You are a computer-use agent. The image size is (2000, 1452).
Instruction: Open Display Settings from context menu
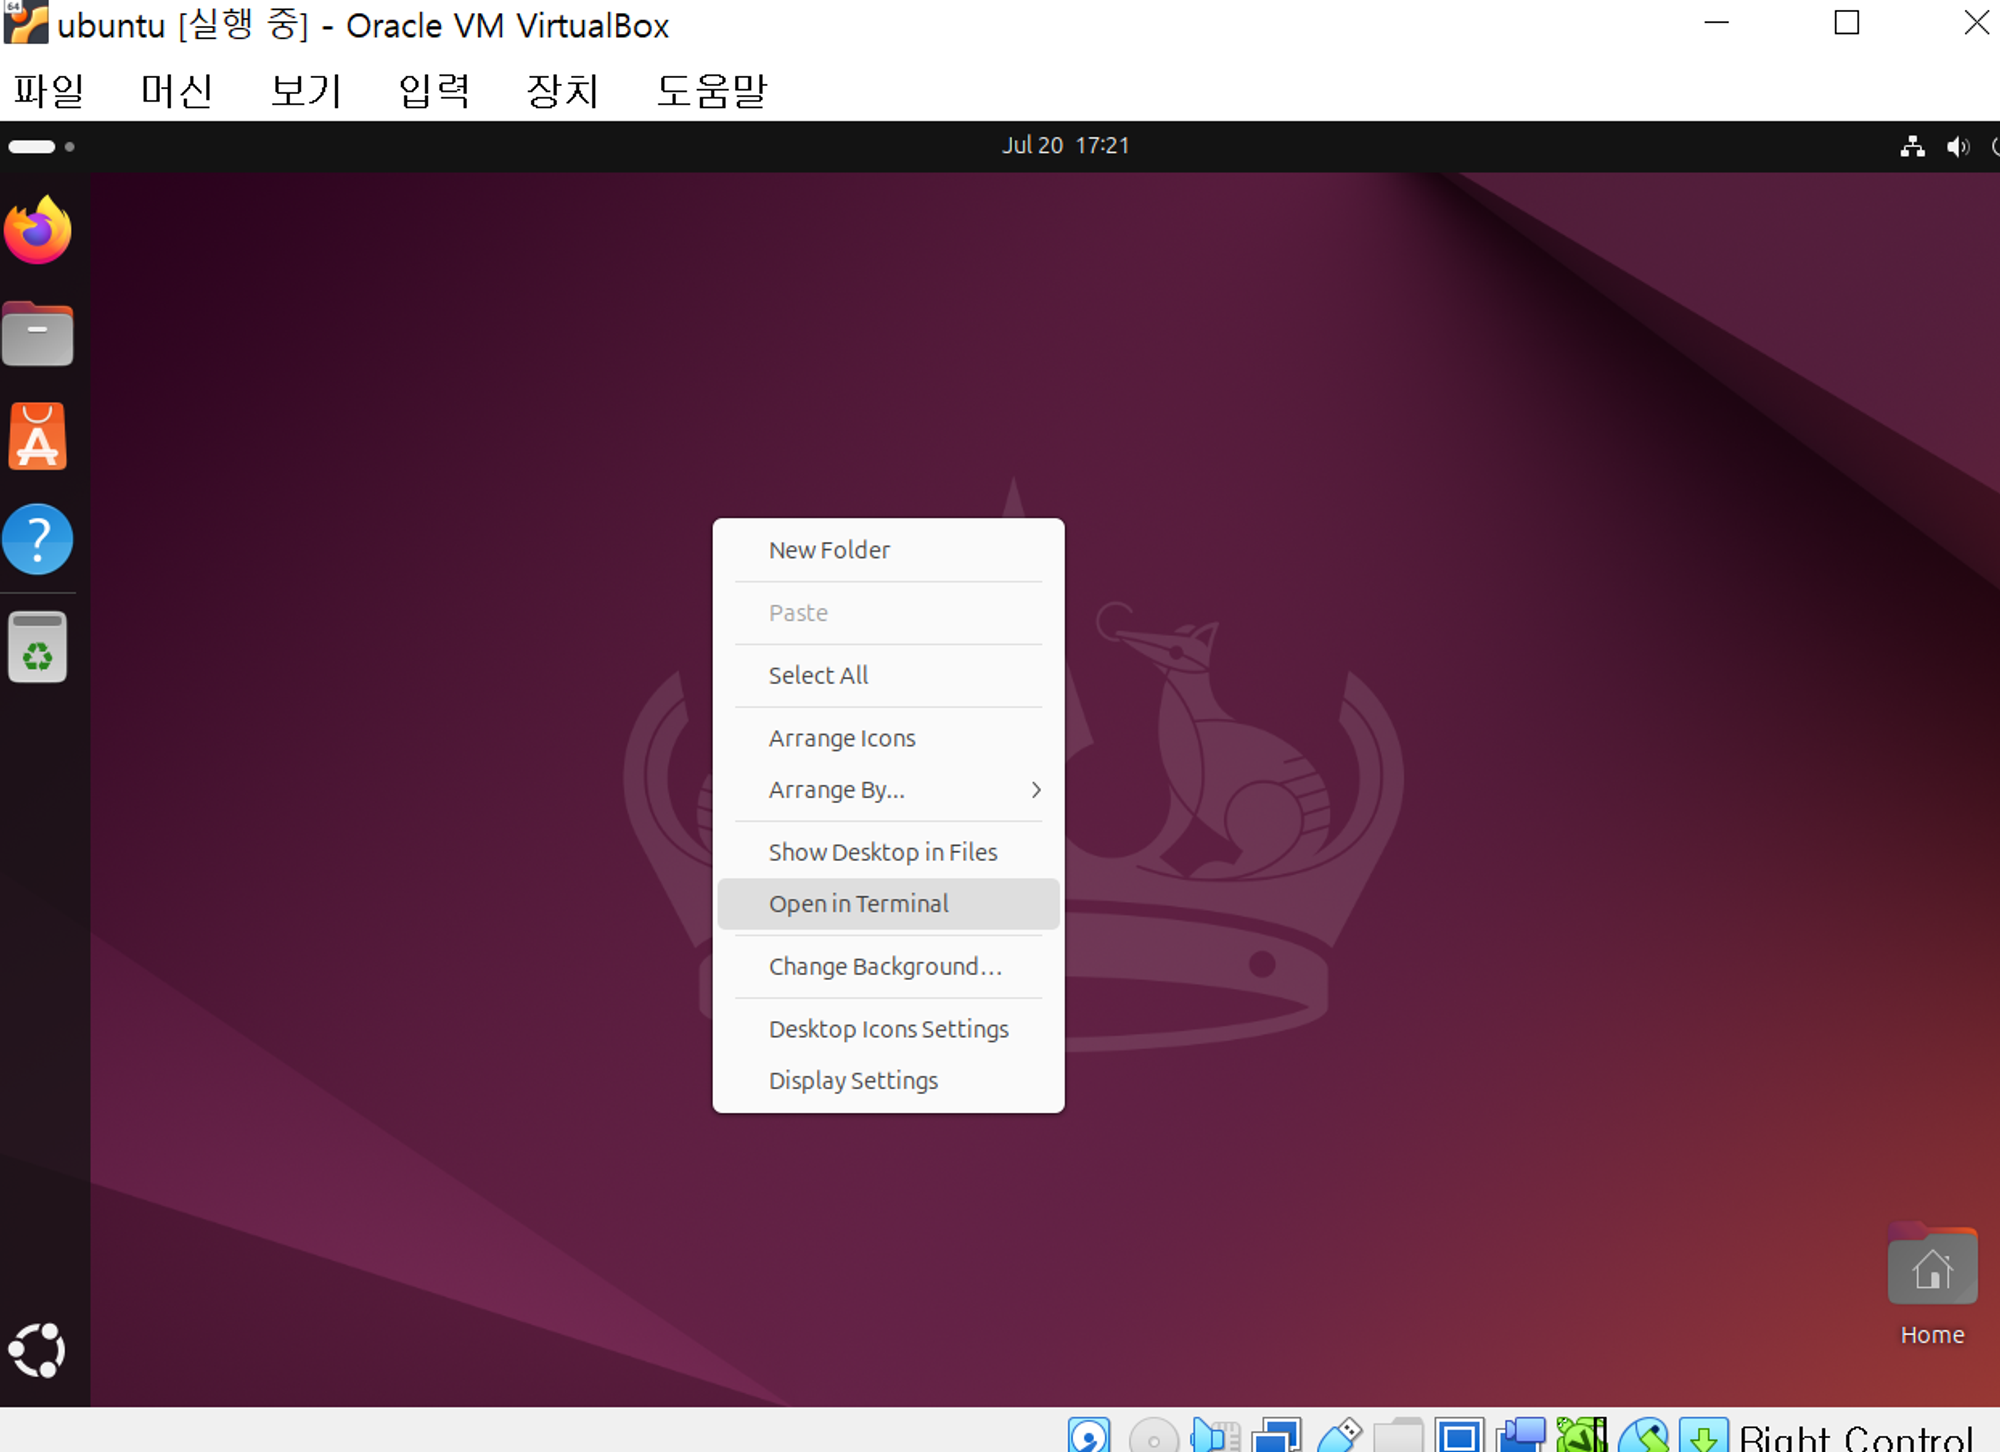[853, 1081]
